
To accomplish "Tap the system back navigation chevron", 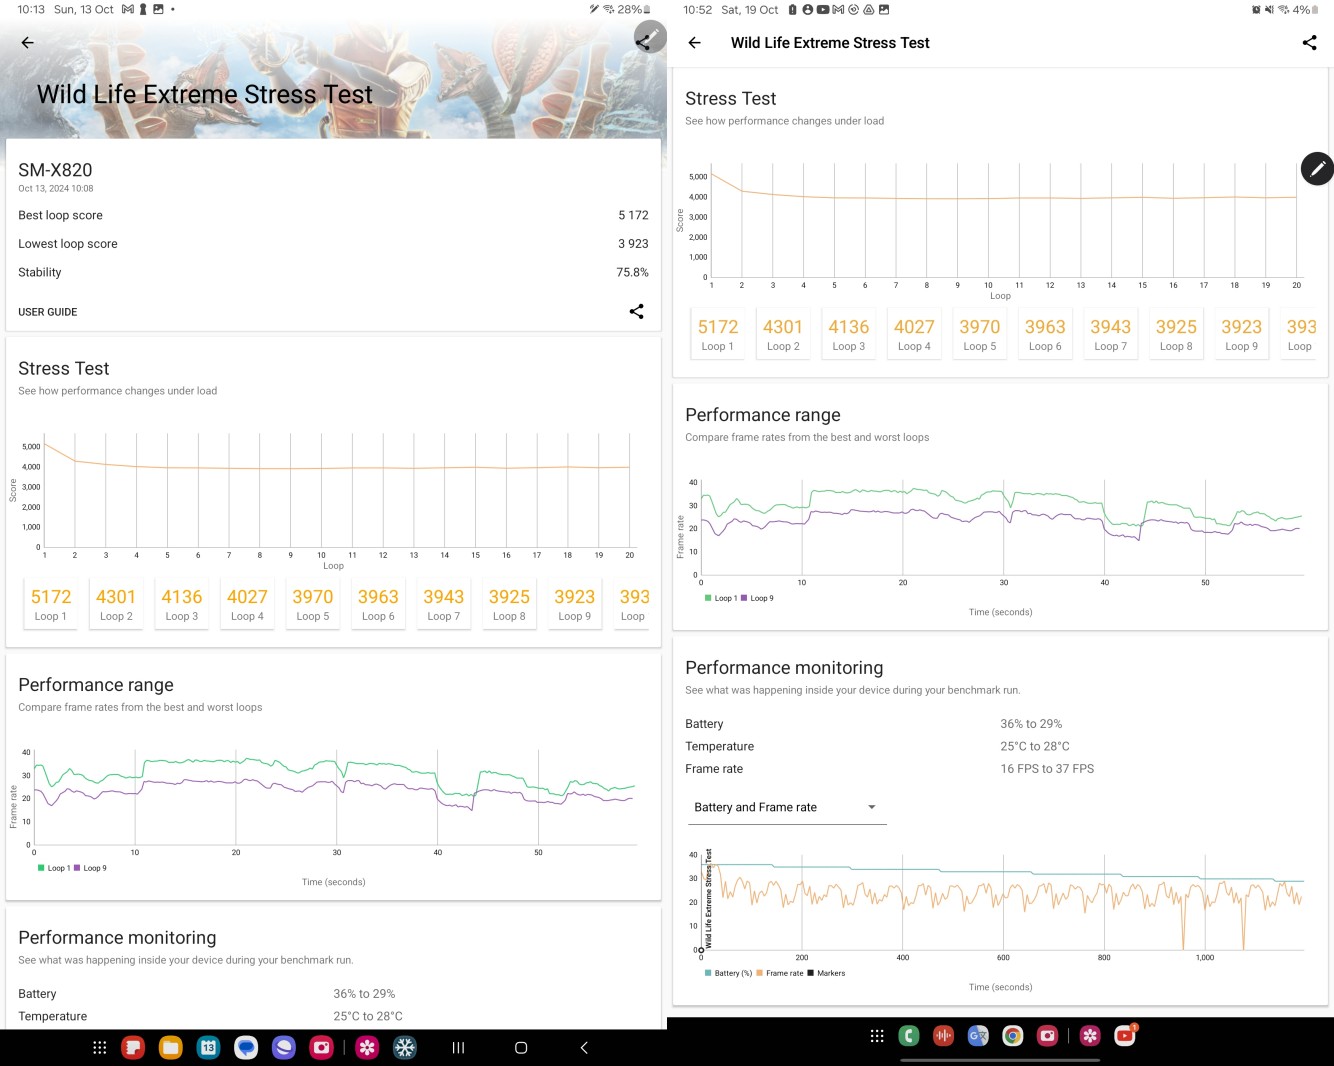I will click(584, 1047).
